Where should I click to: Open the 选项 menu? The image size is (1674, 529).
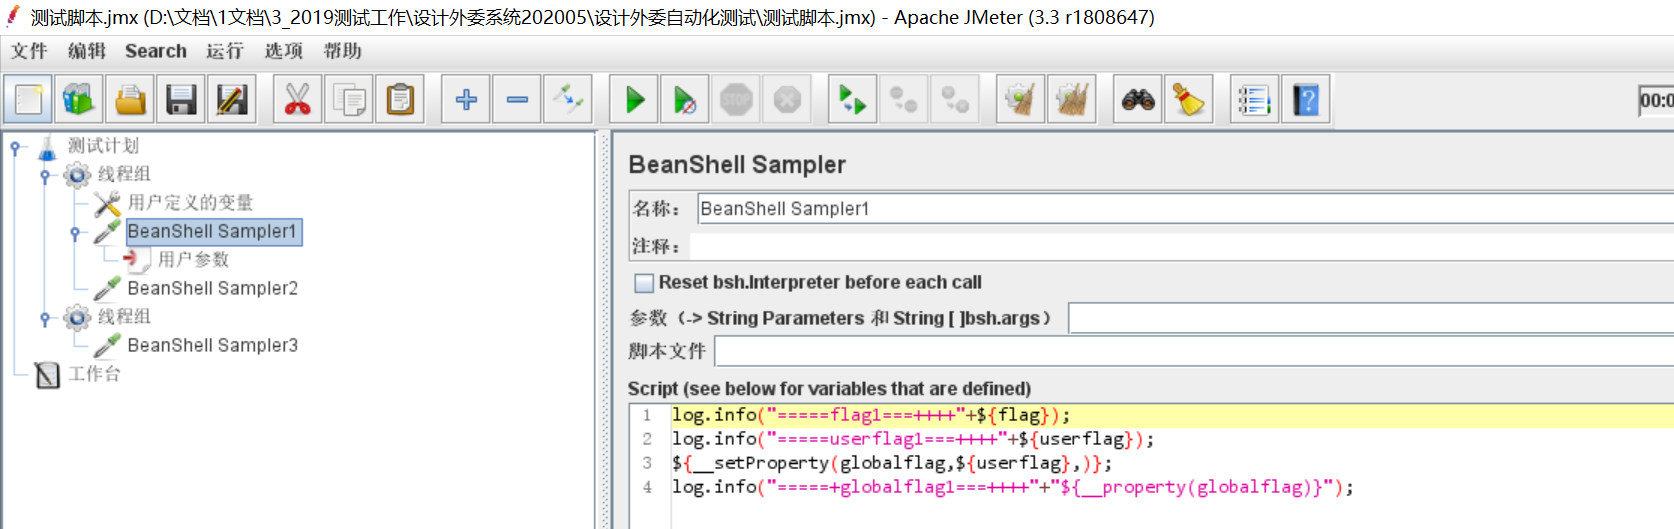click(x=283, y=51)
